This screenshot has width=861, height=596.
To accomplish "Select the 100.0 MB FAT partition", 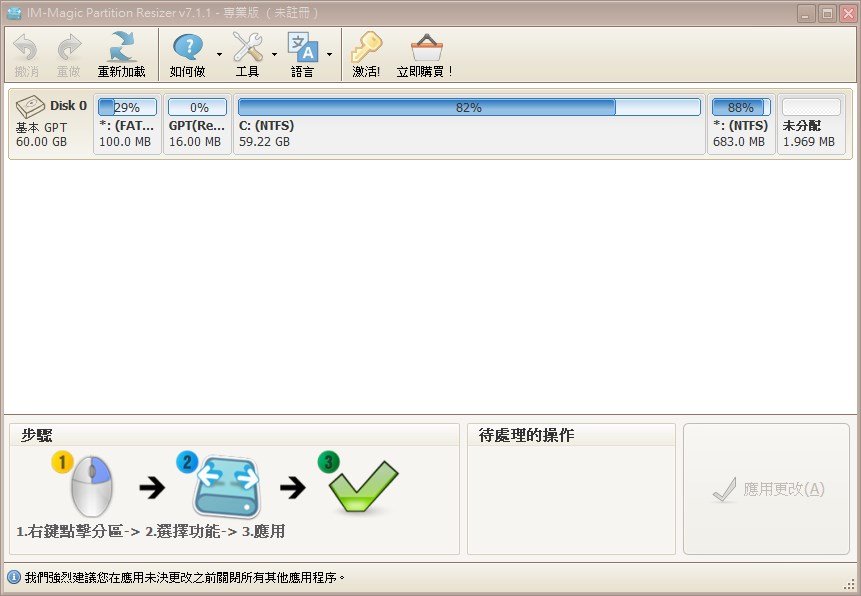I will pos(127,124).
